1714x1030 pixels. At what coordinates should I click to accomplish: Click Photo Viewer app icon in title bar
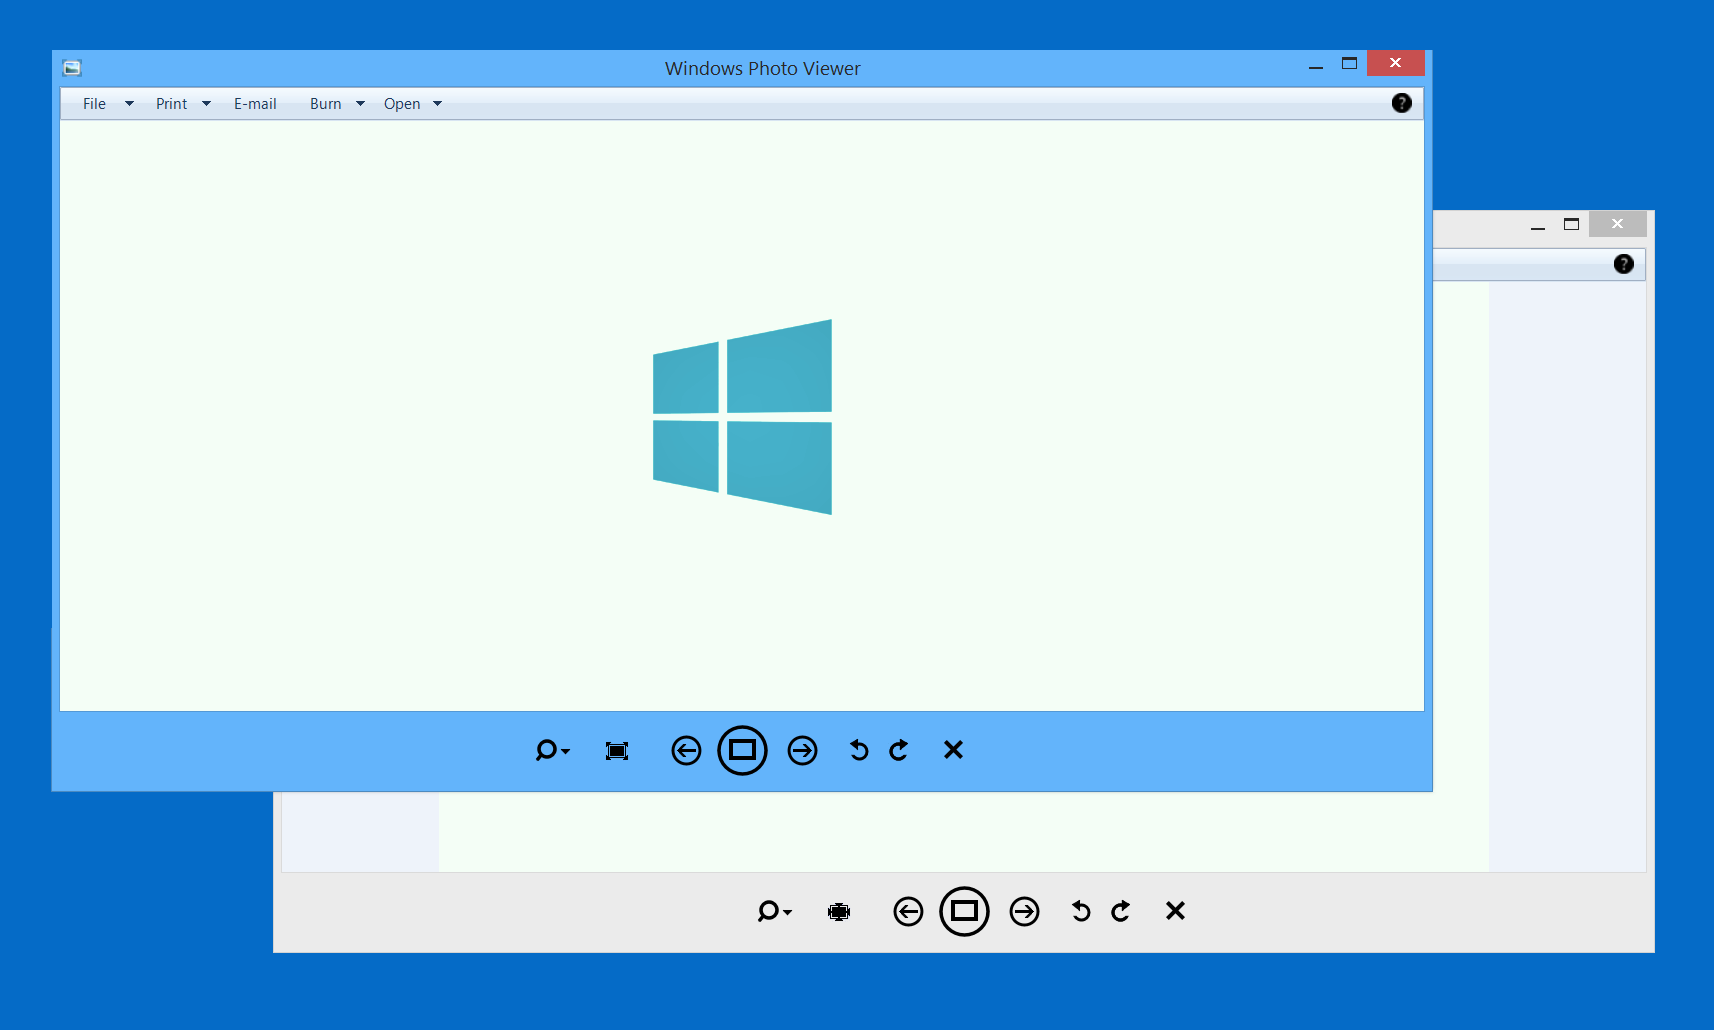tap(72, 68)
